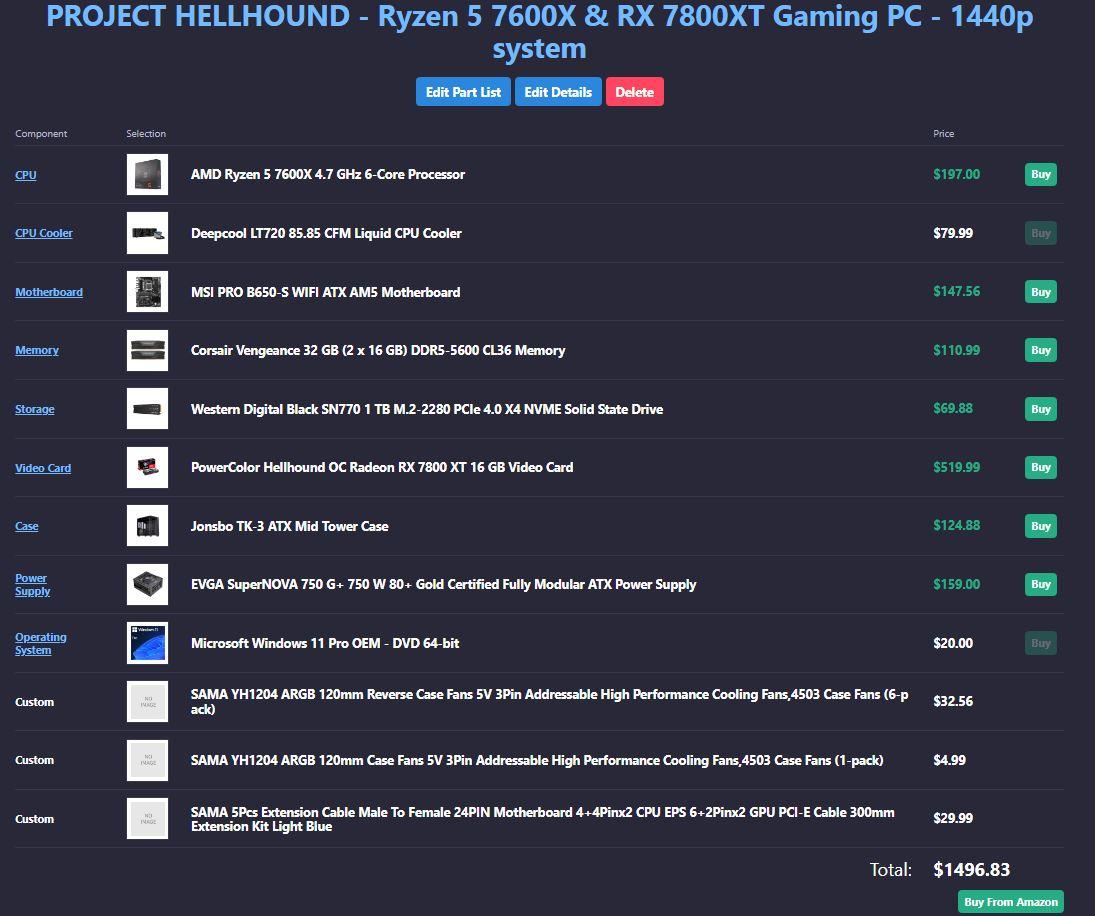1095x916 pixels.
Task: Open the Deepcool LT720 cooler thumbnail
Action: (x=147, y=233)
